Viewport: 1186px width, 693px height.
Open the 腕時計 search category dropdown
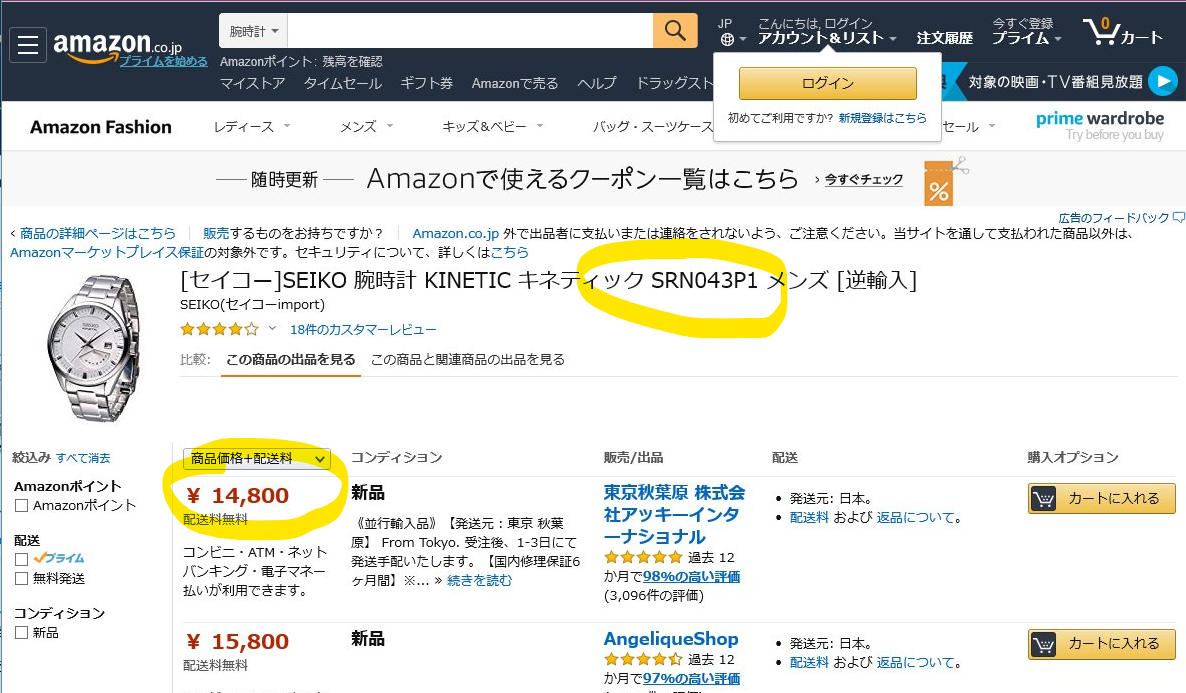[x=253, y=30]
